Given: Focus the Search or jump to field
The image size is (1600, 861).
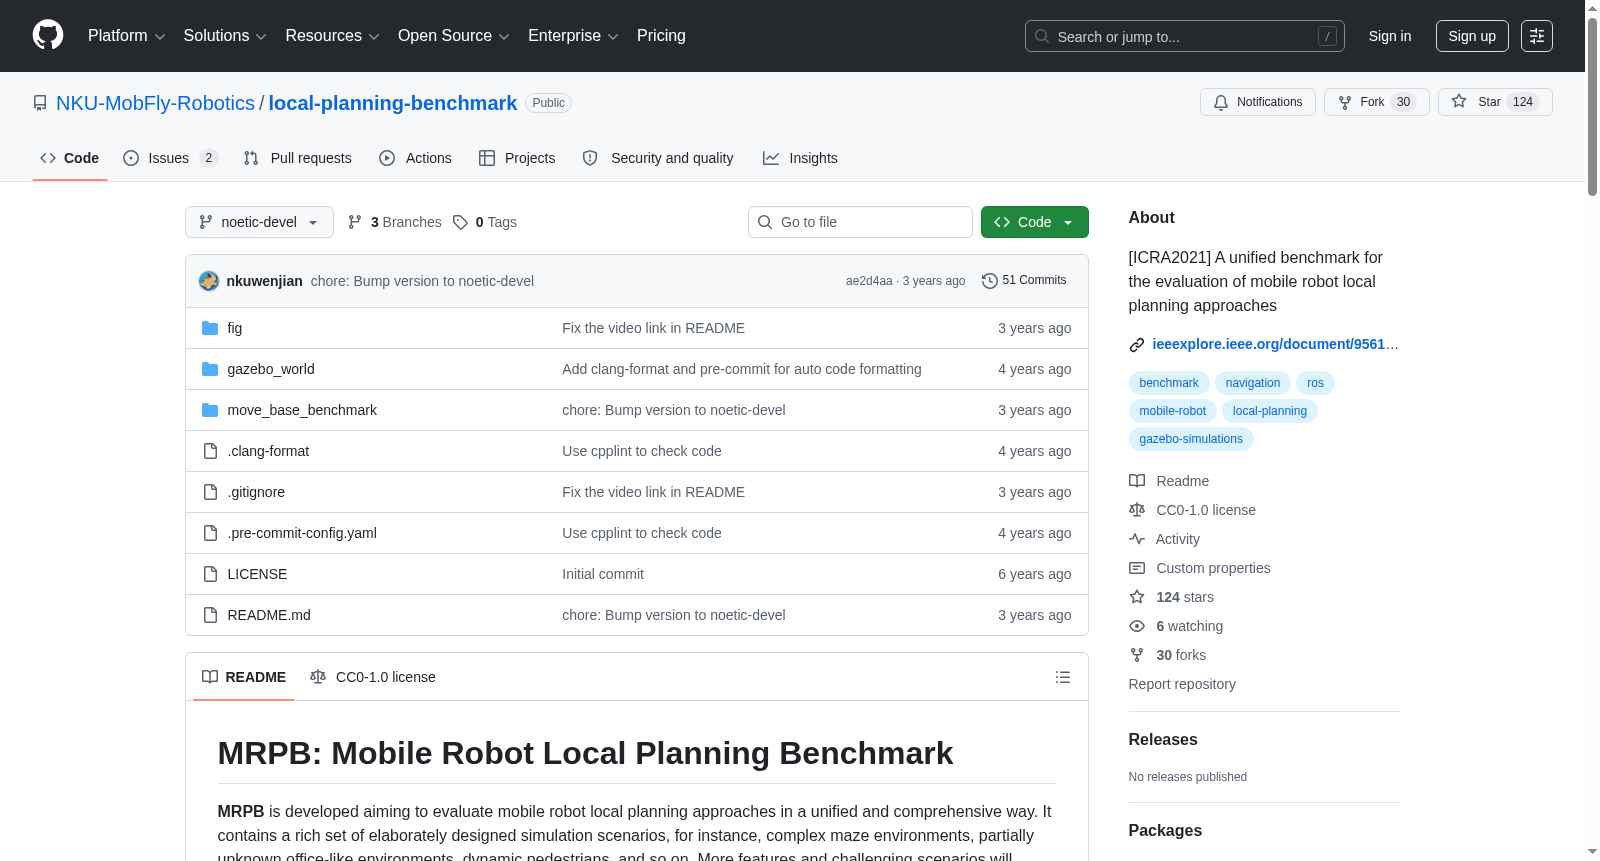Looking at the screenshot, I should tap(1185, 36).
